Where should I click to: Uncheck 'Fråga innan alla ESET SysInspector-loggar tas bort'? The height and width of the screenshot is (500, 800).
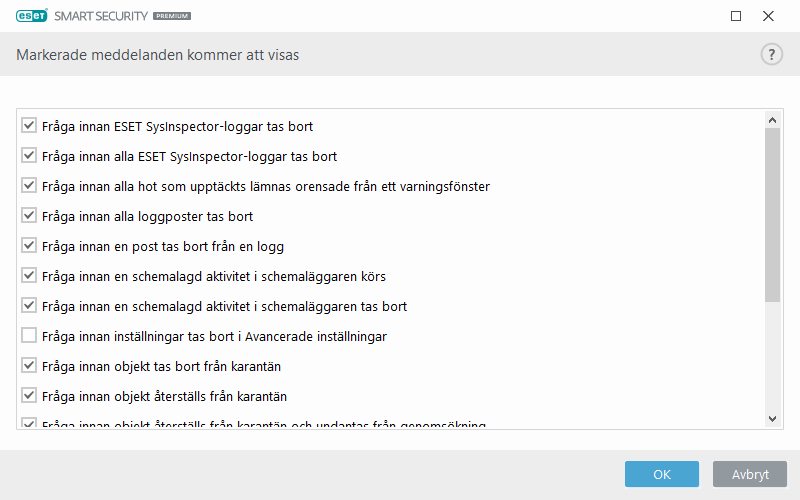[x=29, y=156]
